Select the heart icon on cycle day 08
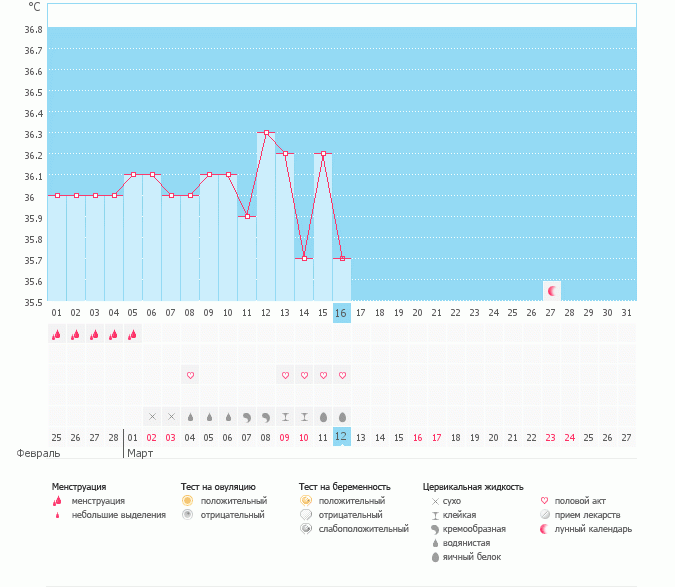Screen dimensions: 675x587 click(190, 375)
